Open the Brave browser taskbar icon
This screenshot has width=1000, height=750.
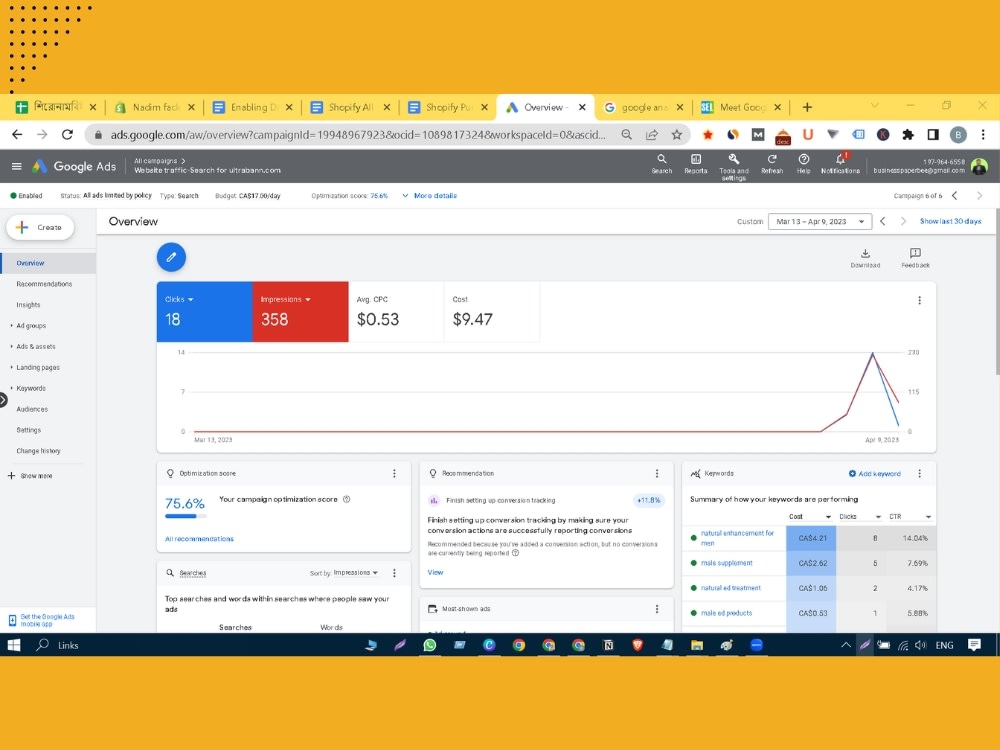pyautogui.click(x=638, y=645)
